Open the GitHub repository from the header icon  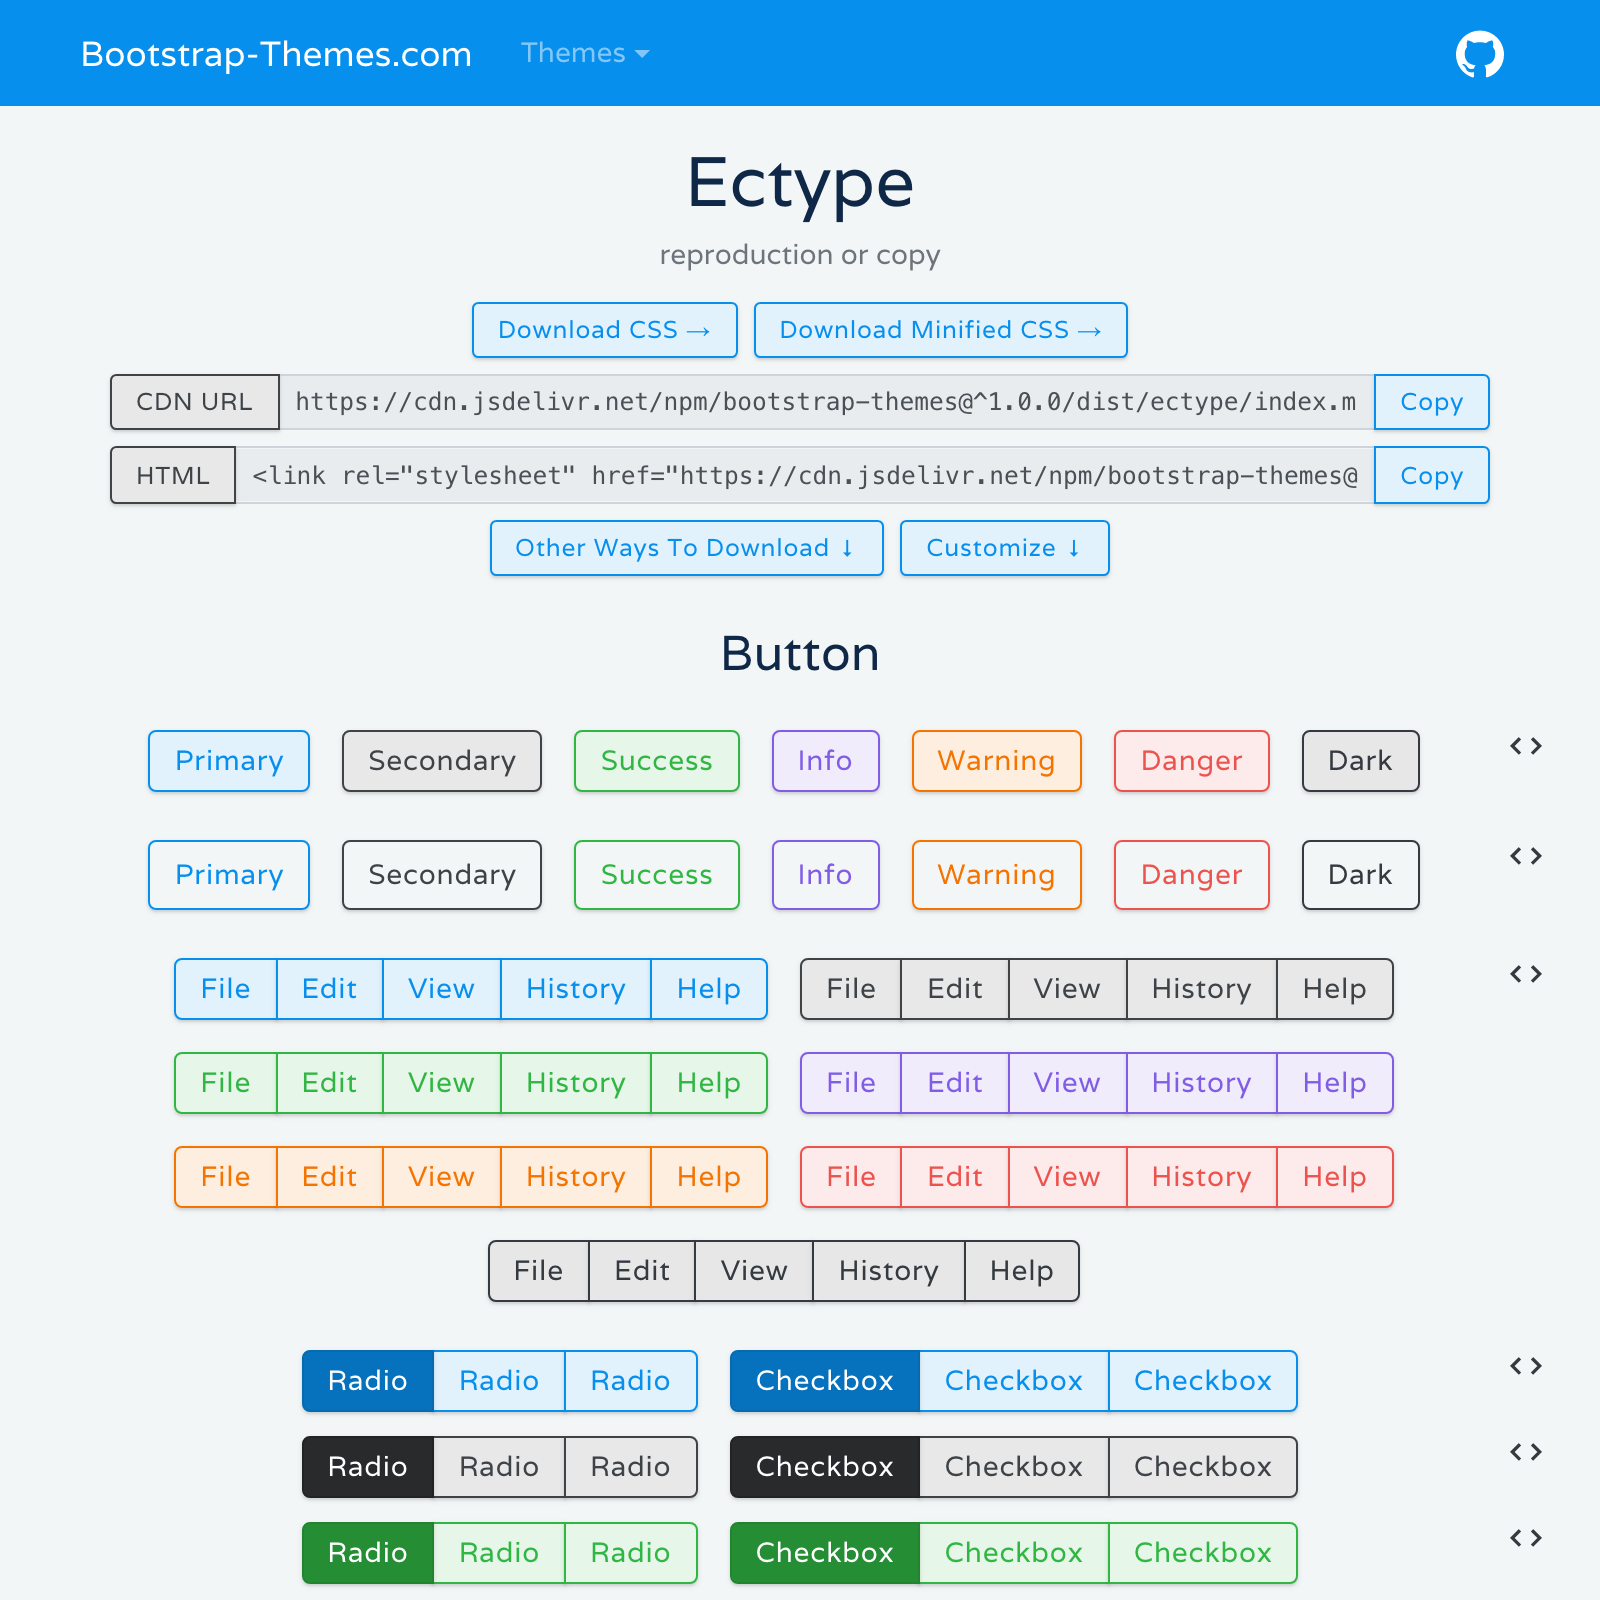point(1478,54)
